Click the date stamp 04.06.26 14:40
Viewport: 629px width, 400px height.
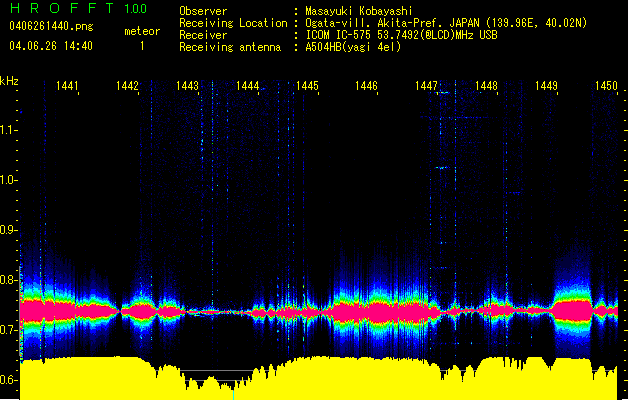pyautogui.click(x=51, y=46)
